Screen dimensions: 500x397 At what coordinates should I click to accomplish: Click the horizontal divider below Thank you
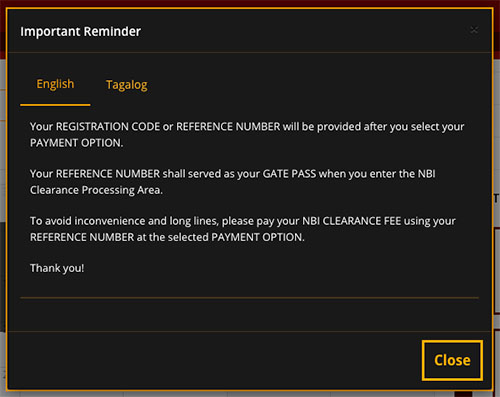(249, 297)
